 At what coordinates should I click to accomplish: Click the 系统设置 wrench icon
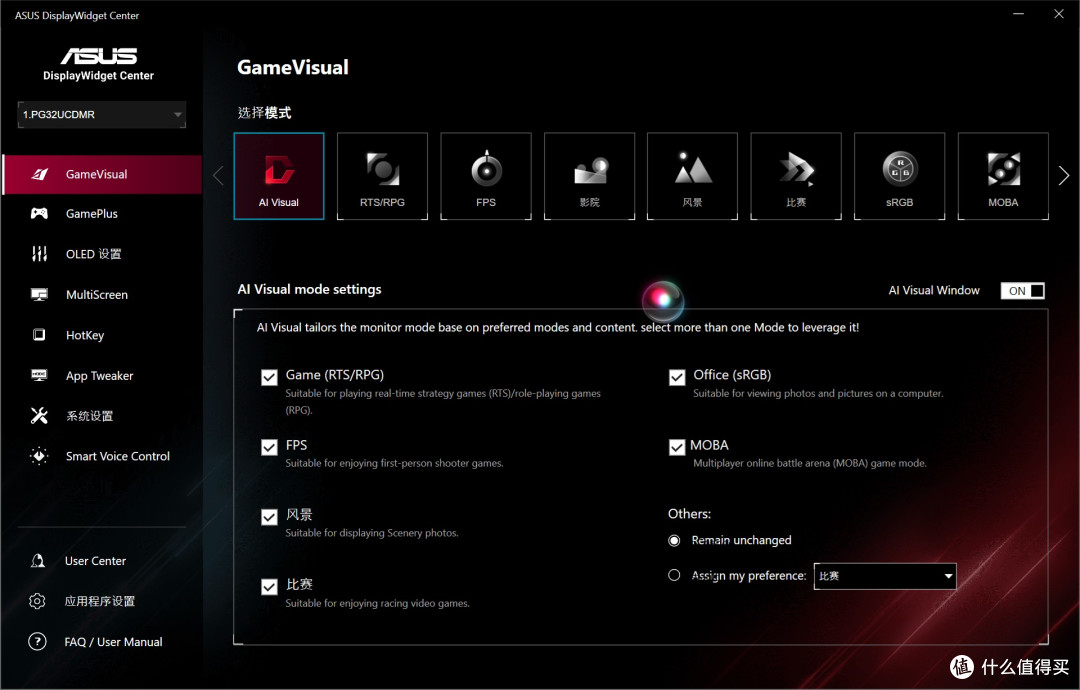[39, 415]
